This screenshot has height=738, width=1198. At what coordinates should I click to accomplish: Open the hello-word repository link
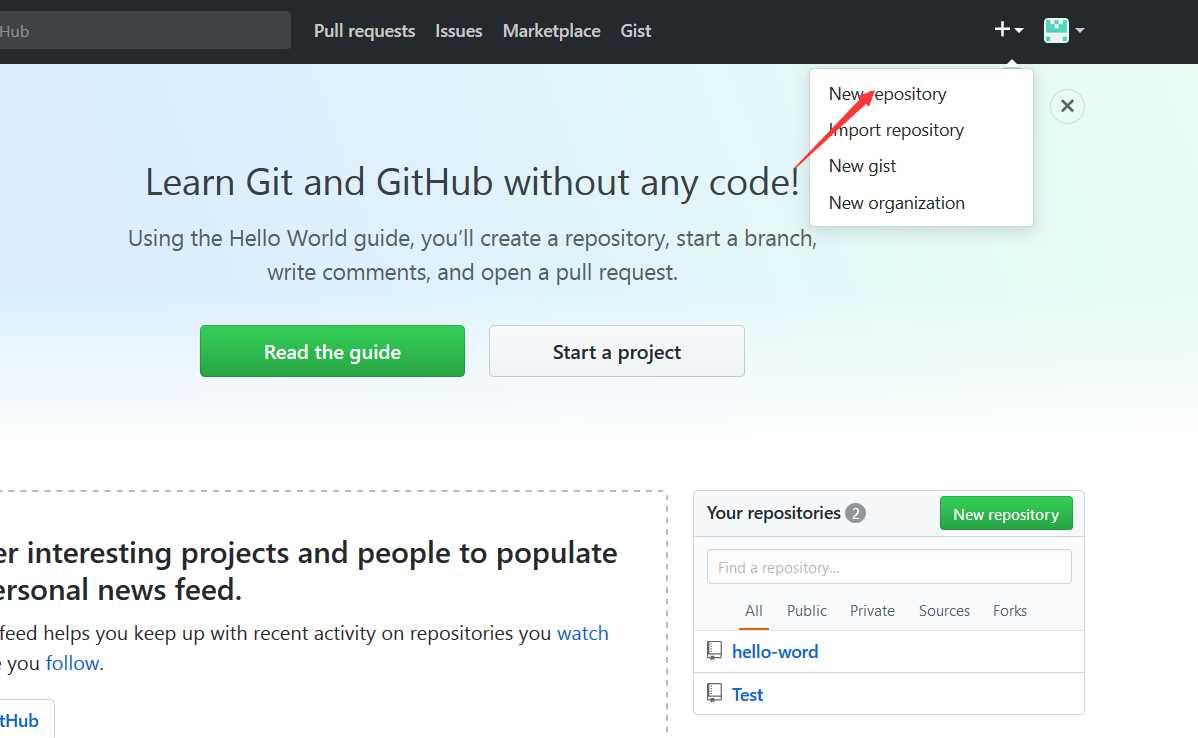pos(775,652)
